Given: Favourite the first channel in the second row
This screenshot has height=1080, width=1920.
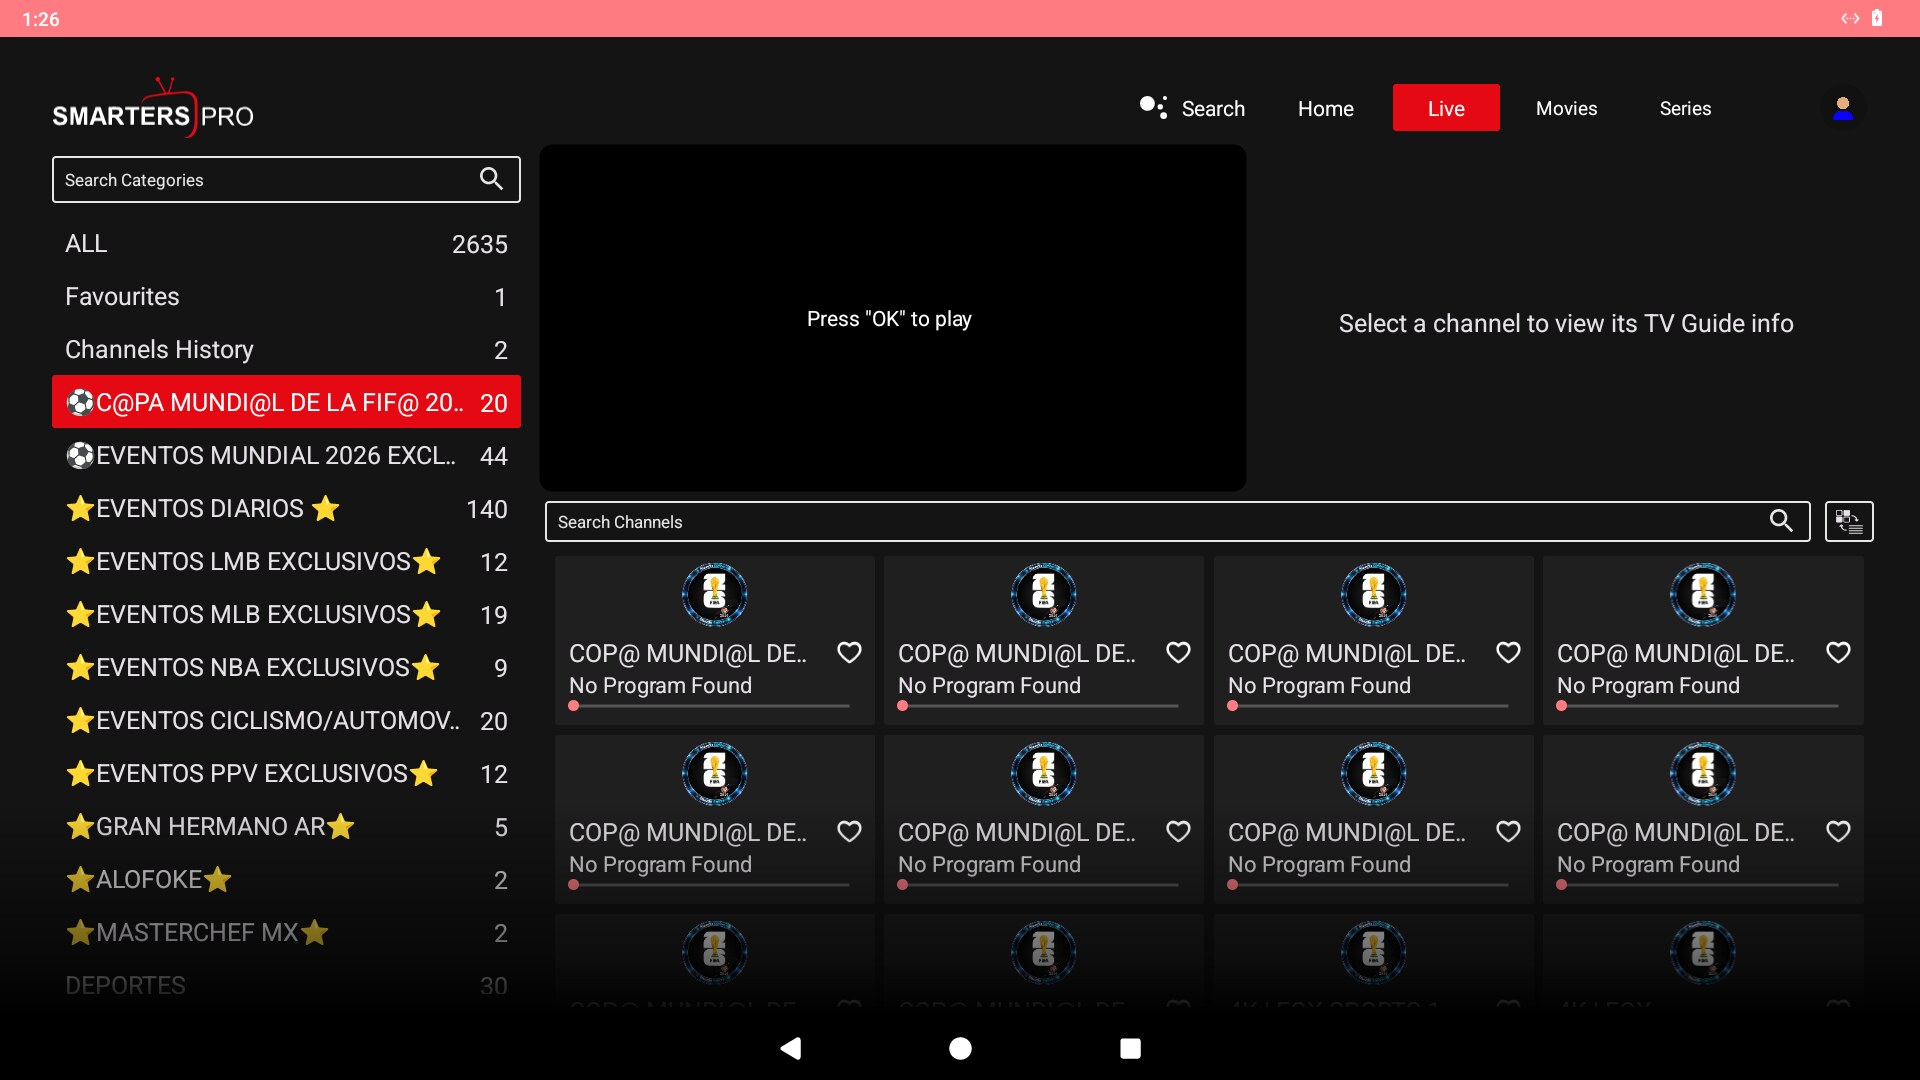Looking at the screenshot, I should point(849,832).
